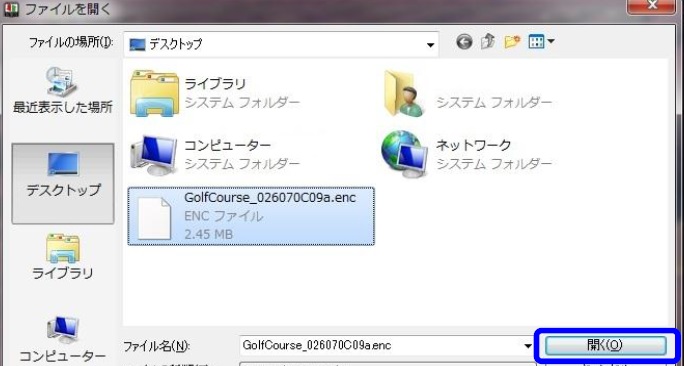Image resolution: width=685 pixels, height=366 pixels.
Task: Select 最近表示した場所 in the places bar
Action: 62,90
